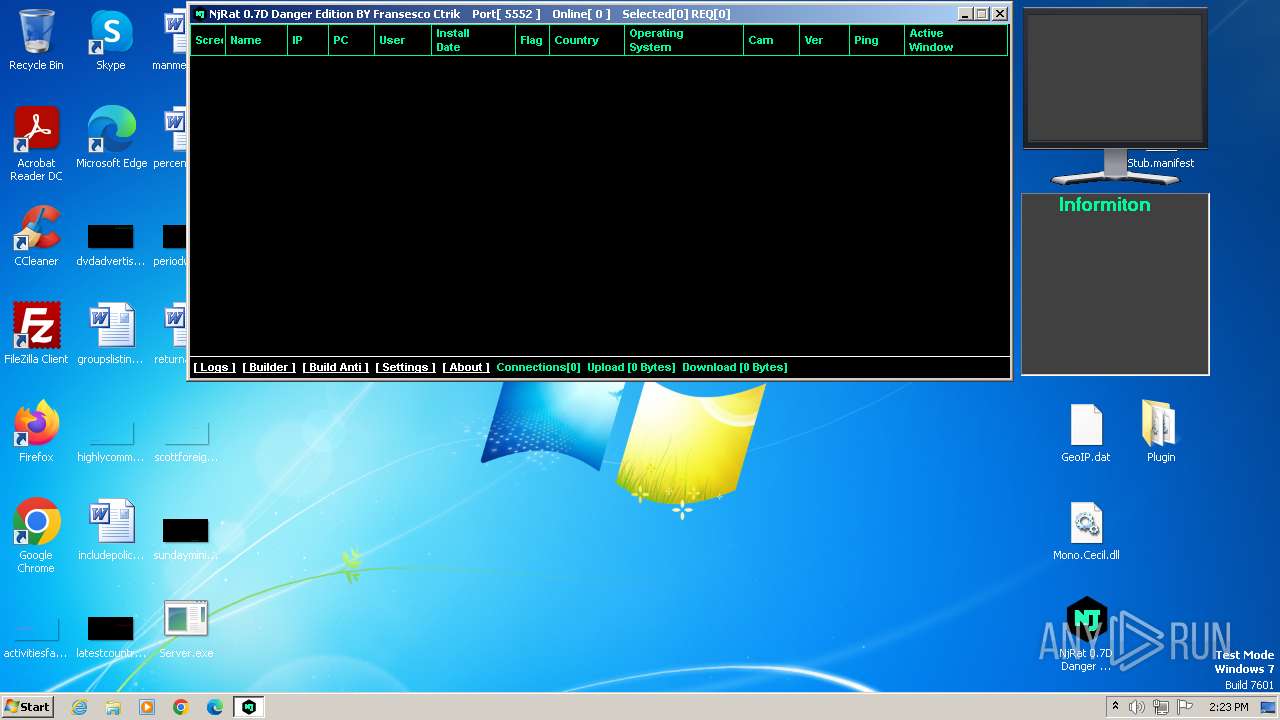
Task: Open the Settings link in NjRat
Action: tap(405, 367)
